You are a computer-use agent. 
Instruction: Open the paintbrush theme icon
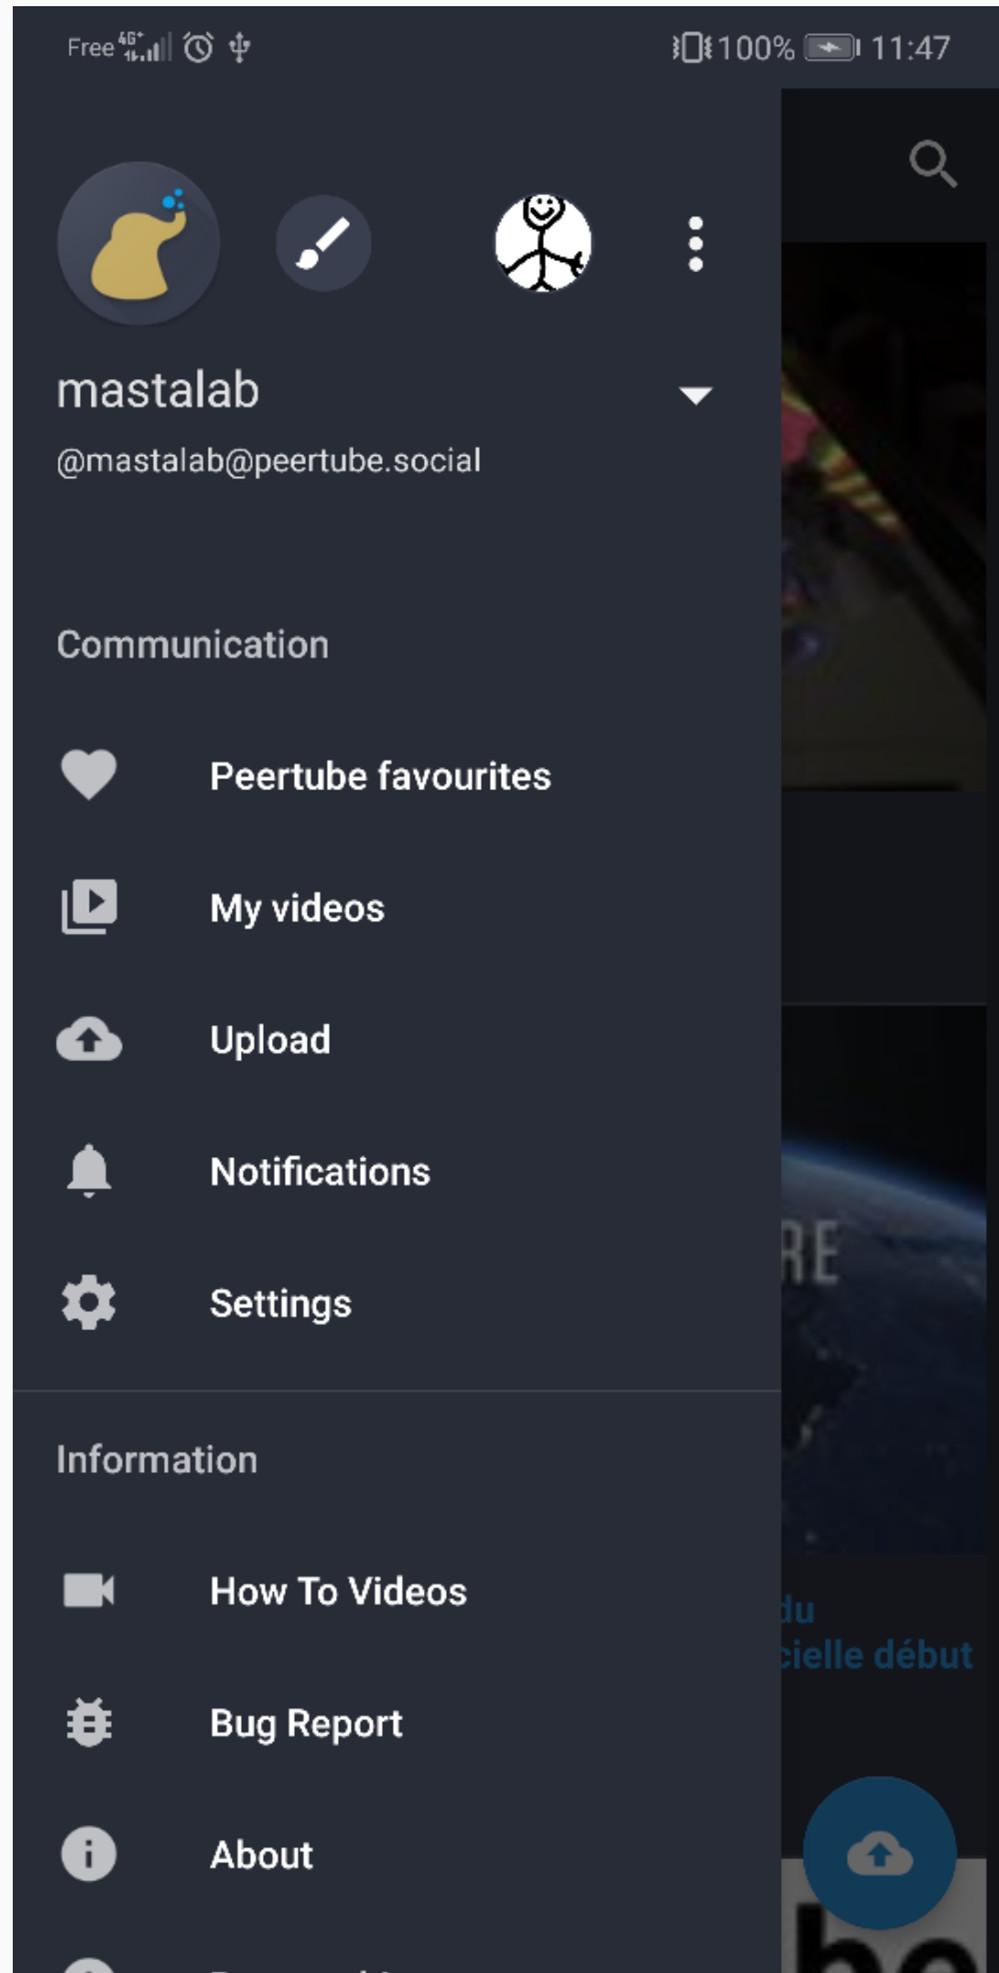[x=323, y=244]
